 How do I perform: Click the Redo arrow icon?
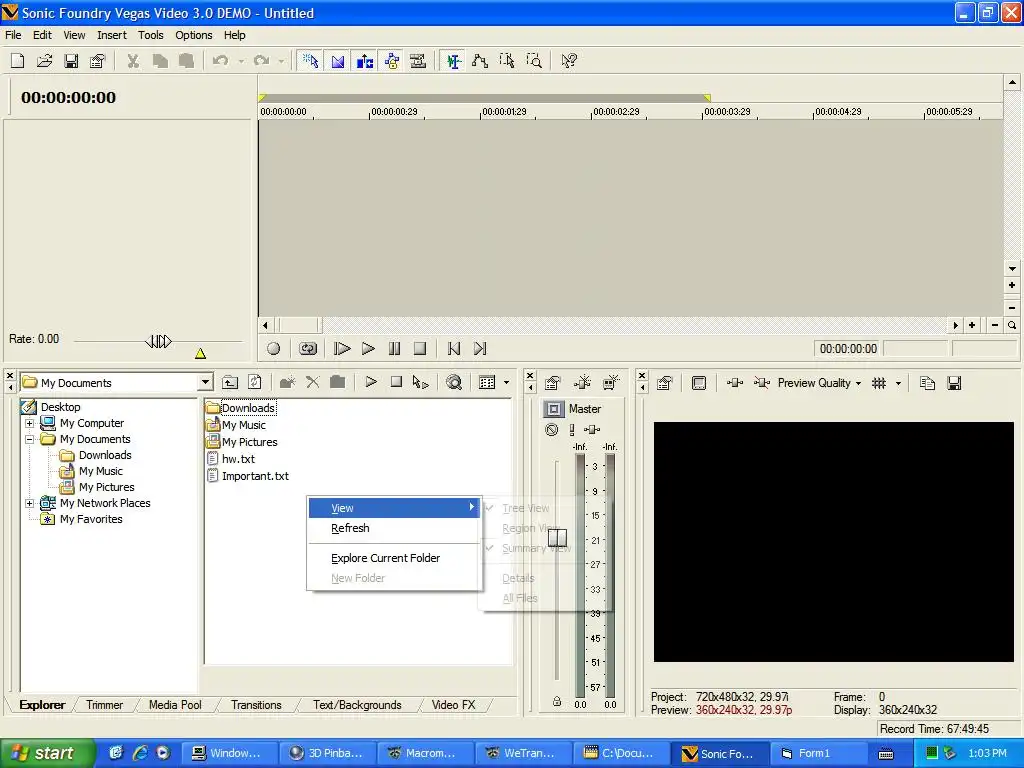click(261, 61)
